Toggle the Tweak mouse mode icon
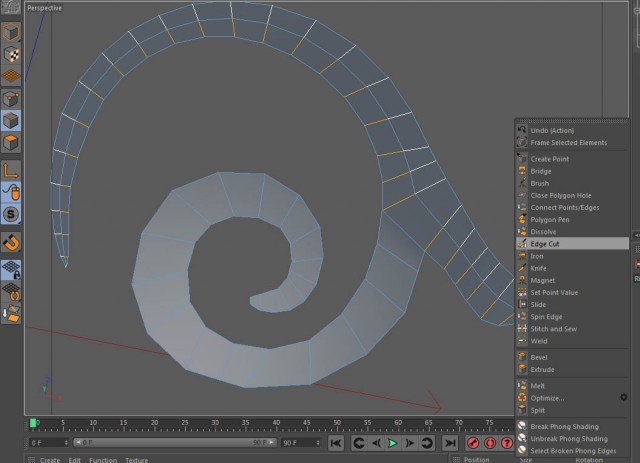This screenshot has height=463, width=640. point(11,192)
